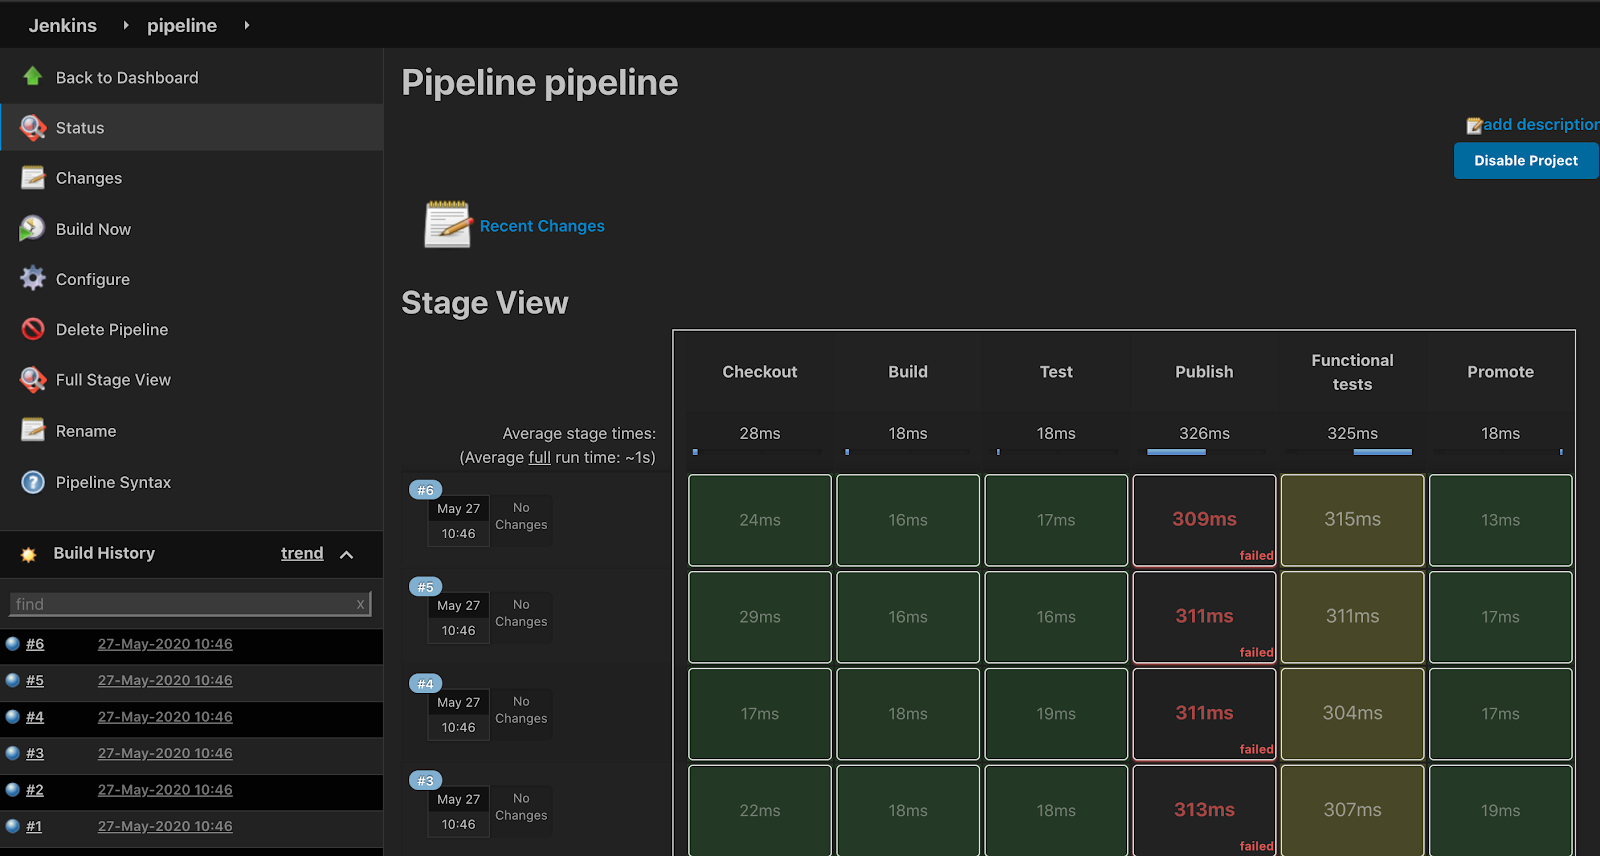The image size is (1600, 856).
Task: Open build #1 link in history
Action: pyautogui.click(x=34, y=826)
